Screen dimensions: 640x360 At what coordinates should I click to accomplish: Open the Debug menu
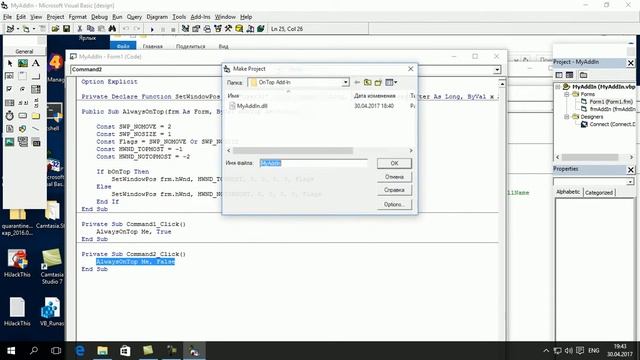click(99, 17)
